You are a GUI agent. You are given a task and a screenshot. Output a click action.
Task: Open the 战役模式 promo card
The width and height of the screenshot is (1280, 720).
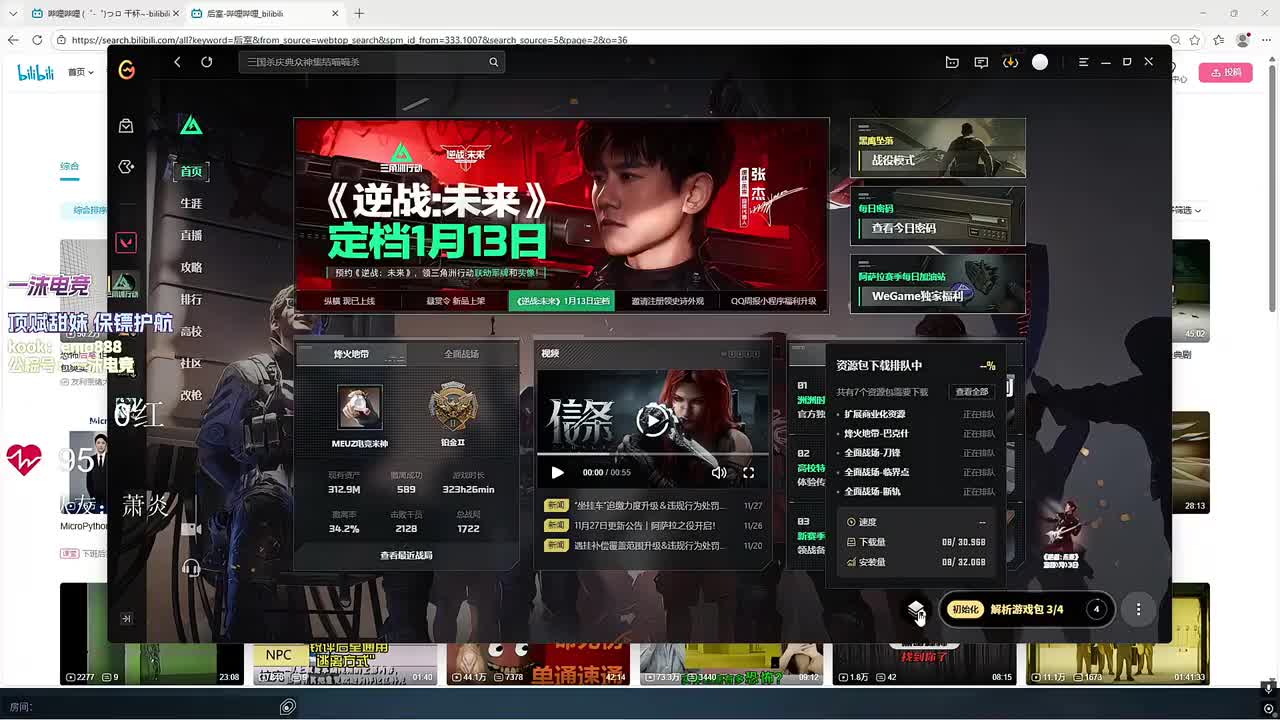point(937,148)
